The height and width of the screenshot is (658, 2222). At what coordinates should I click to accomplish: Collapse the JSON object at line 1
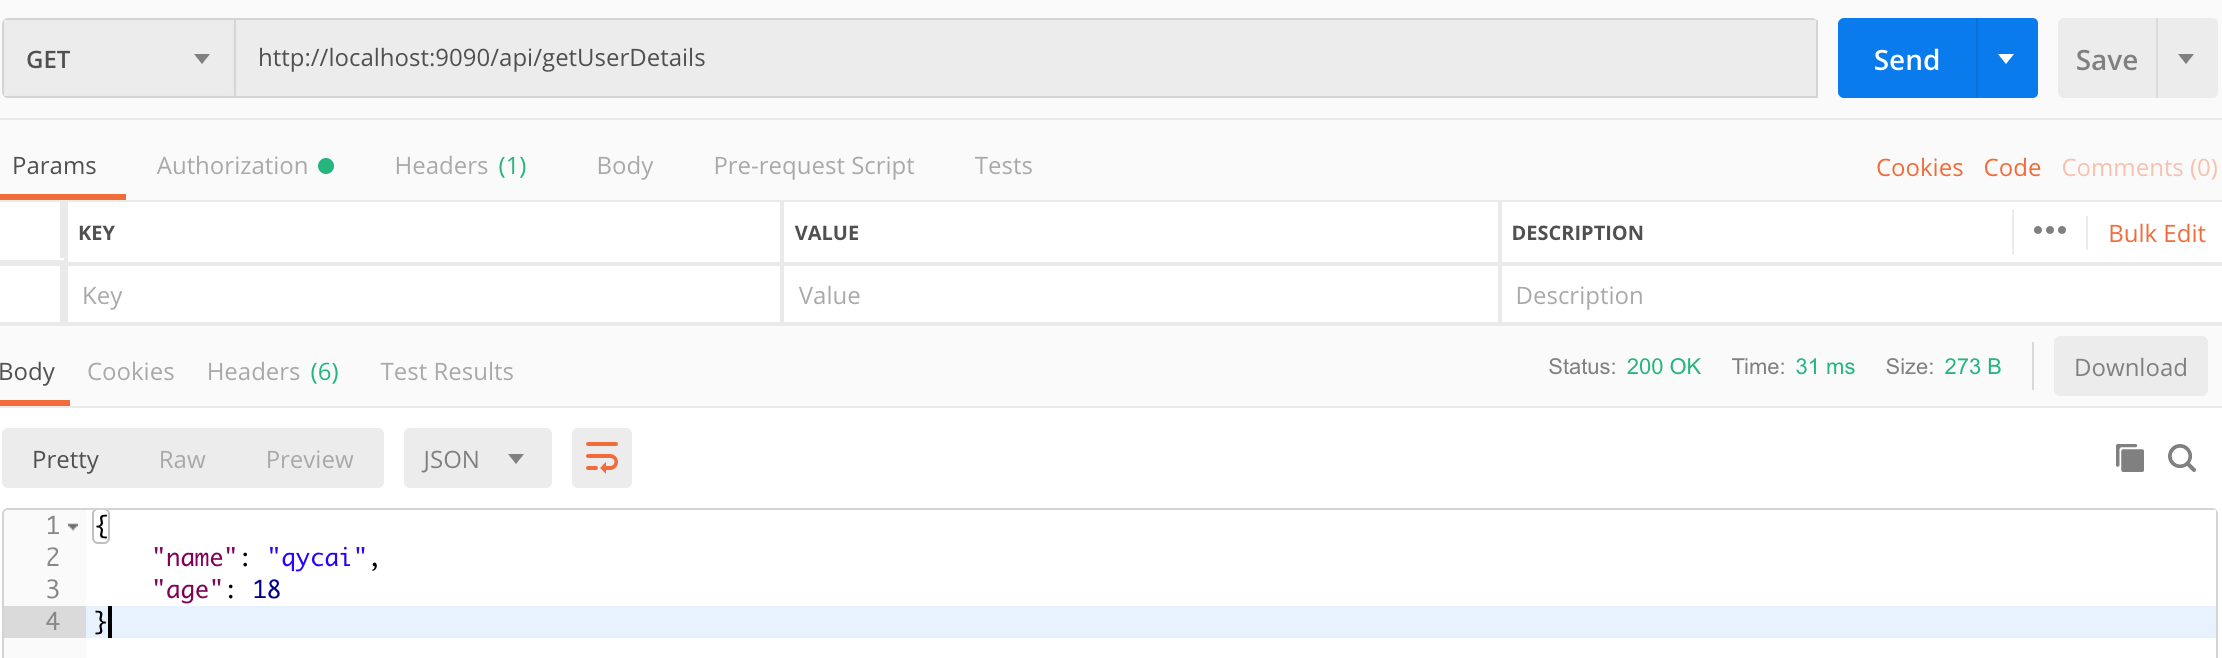pos(73,526)
